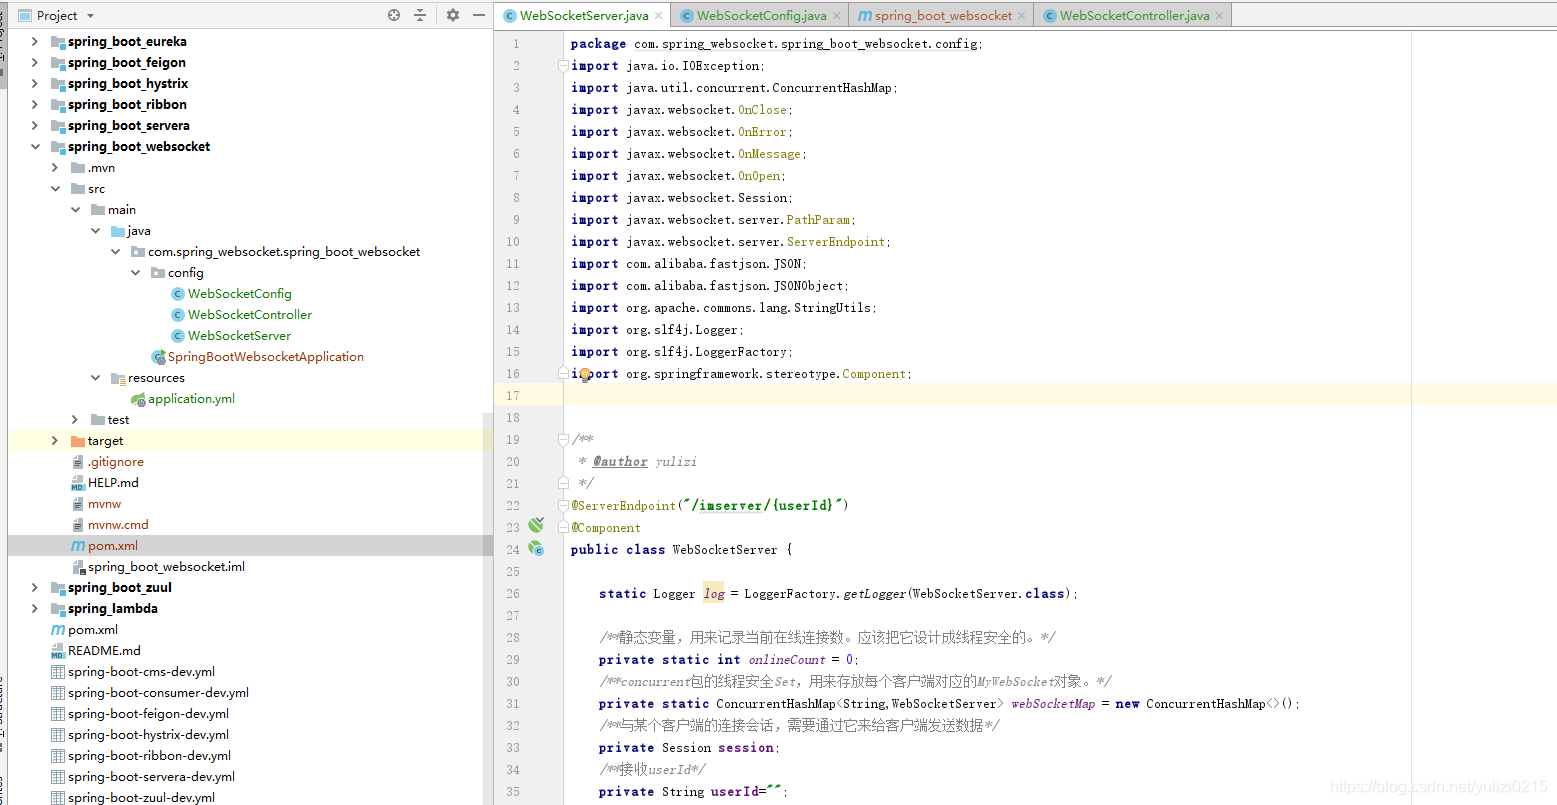Select spring-boot-servera-dev.yml file
Image resolution: width=1557 pixels, height=805 pixels.
(x=151, y=776)
